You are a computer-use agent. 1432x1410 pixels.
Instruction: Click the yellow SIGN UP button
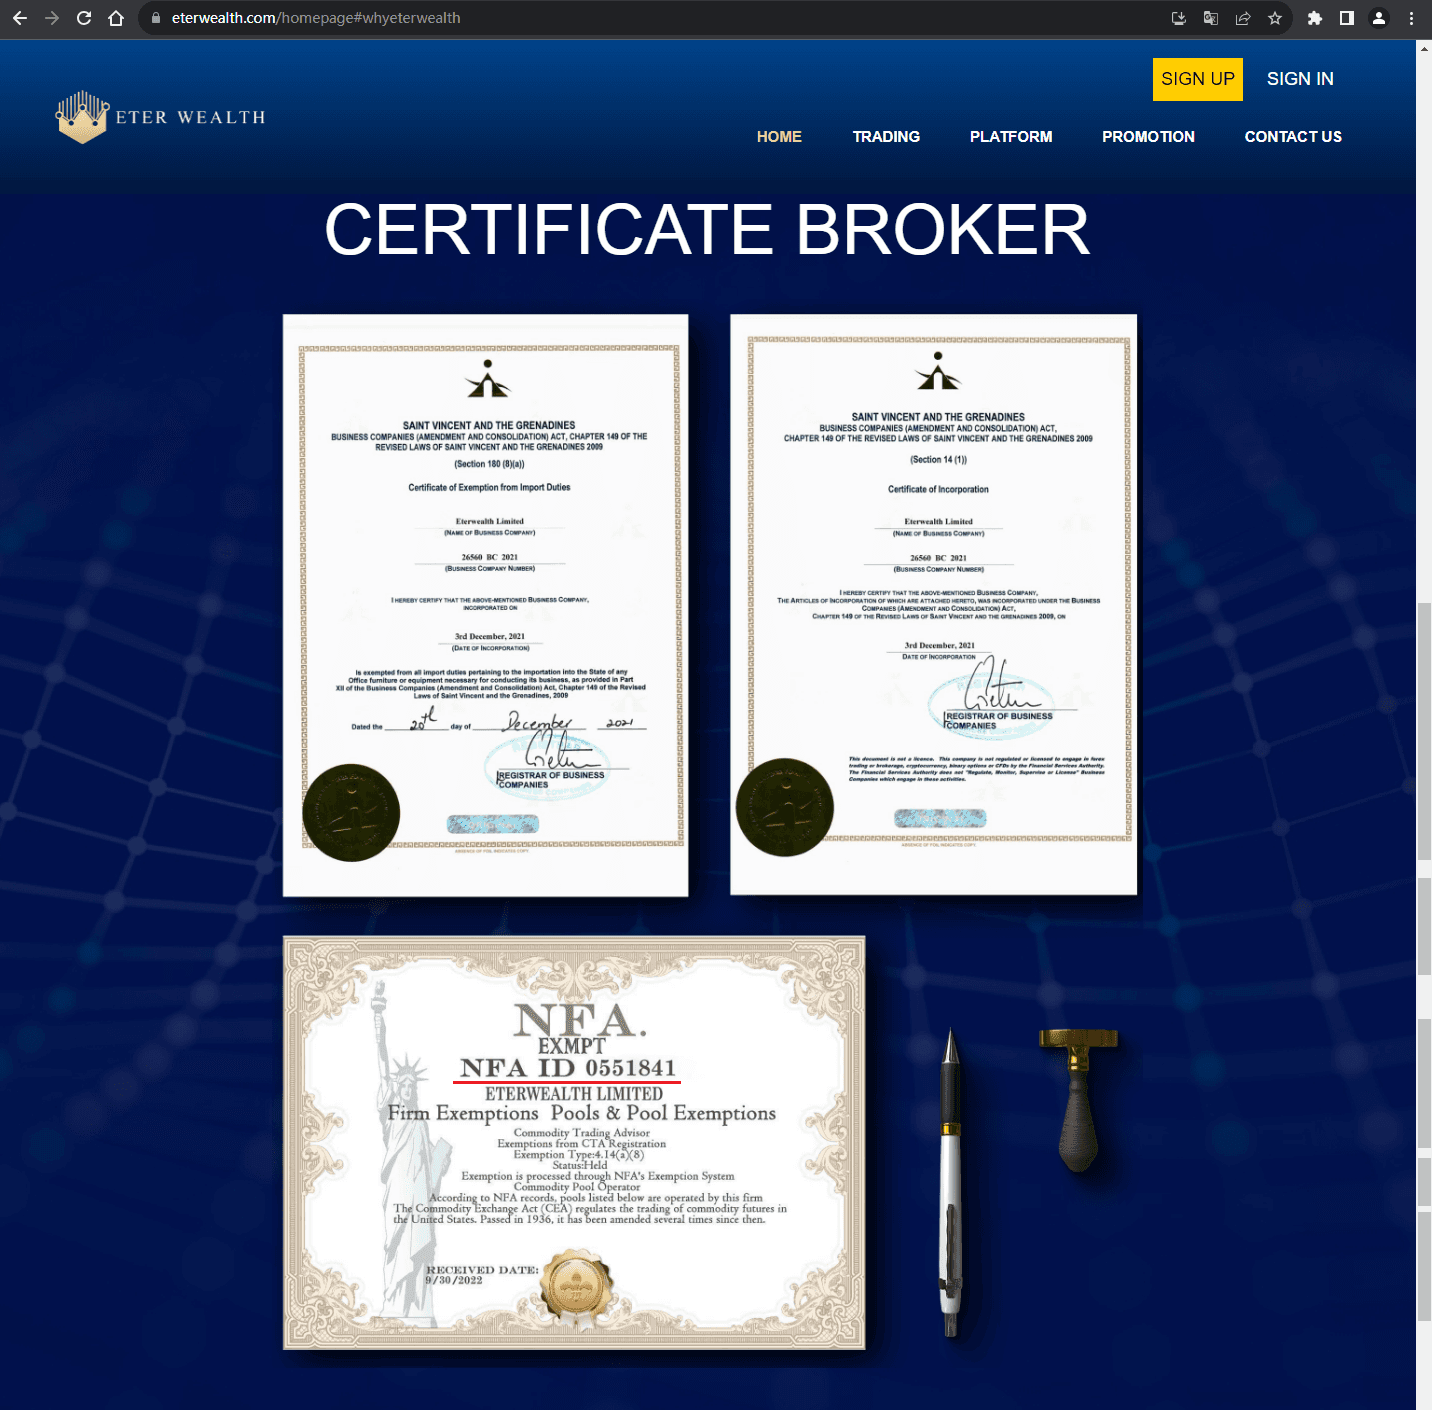(x=1198, y=79)
